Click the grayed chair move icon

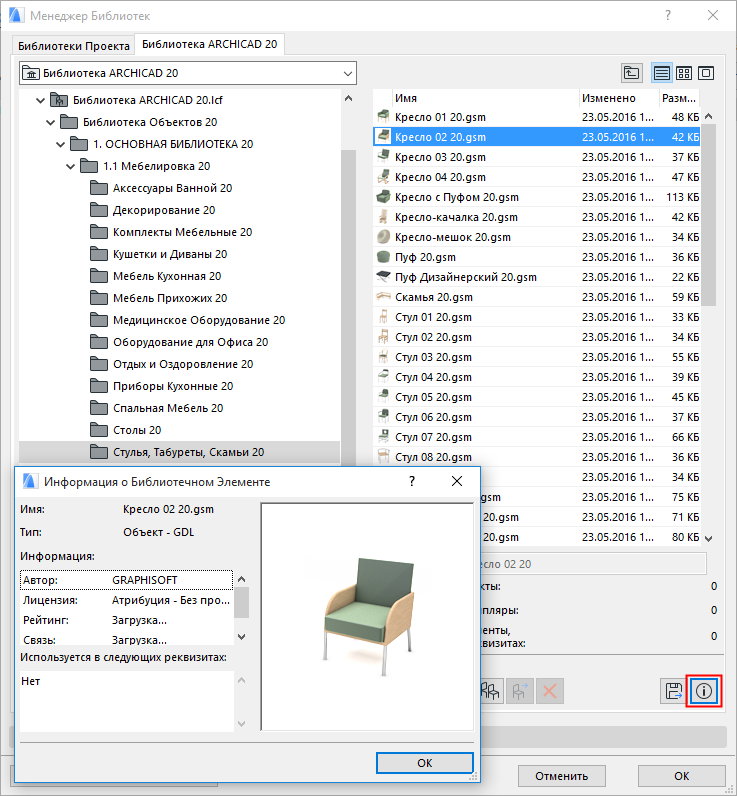[x=520, y=691]
